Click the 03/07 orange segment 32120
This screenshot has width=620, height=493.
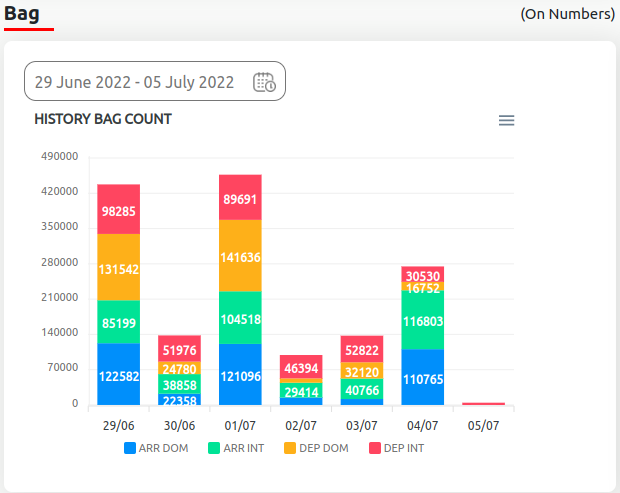[x=361, y=370]
